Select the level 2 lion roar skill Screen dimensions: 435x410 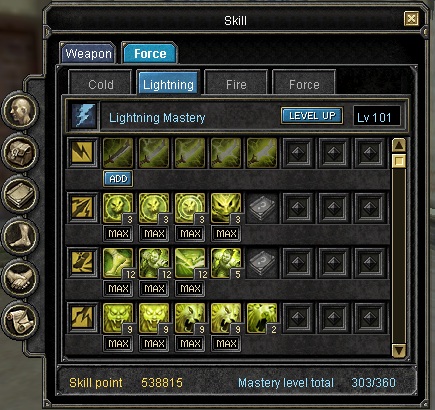point(262,318)
